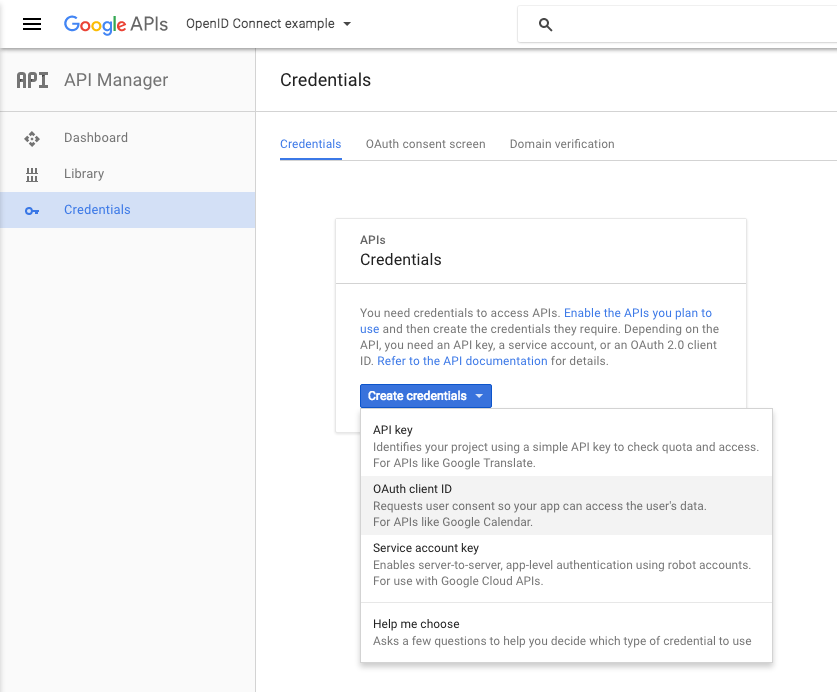Click the Library icon in sidebar

tap(32, 174)
